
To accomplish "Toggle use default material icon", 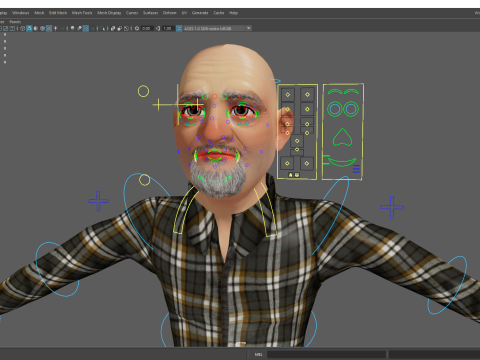I will [x=36, y=28].
